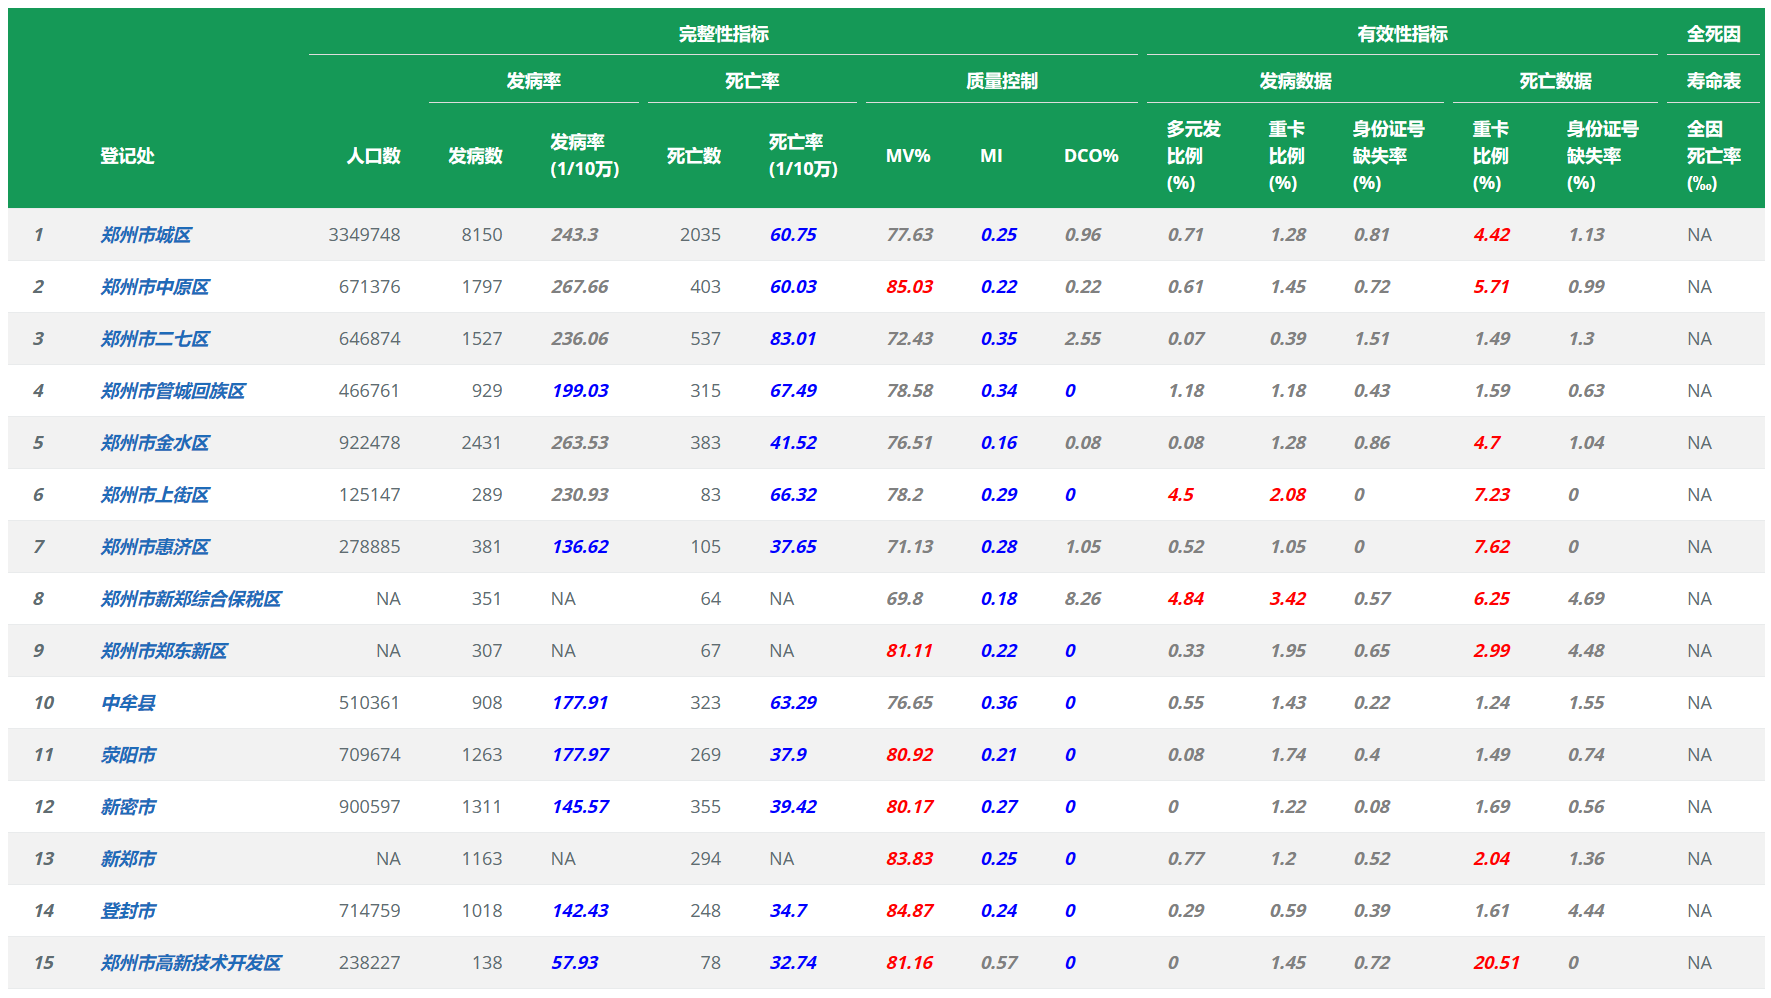Open the 荥阳市 registry link
This screenshot has width=1771, height=998.
coord(128,755)
